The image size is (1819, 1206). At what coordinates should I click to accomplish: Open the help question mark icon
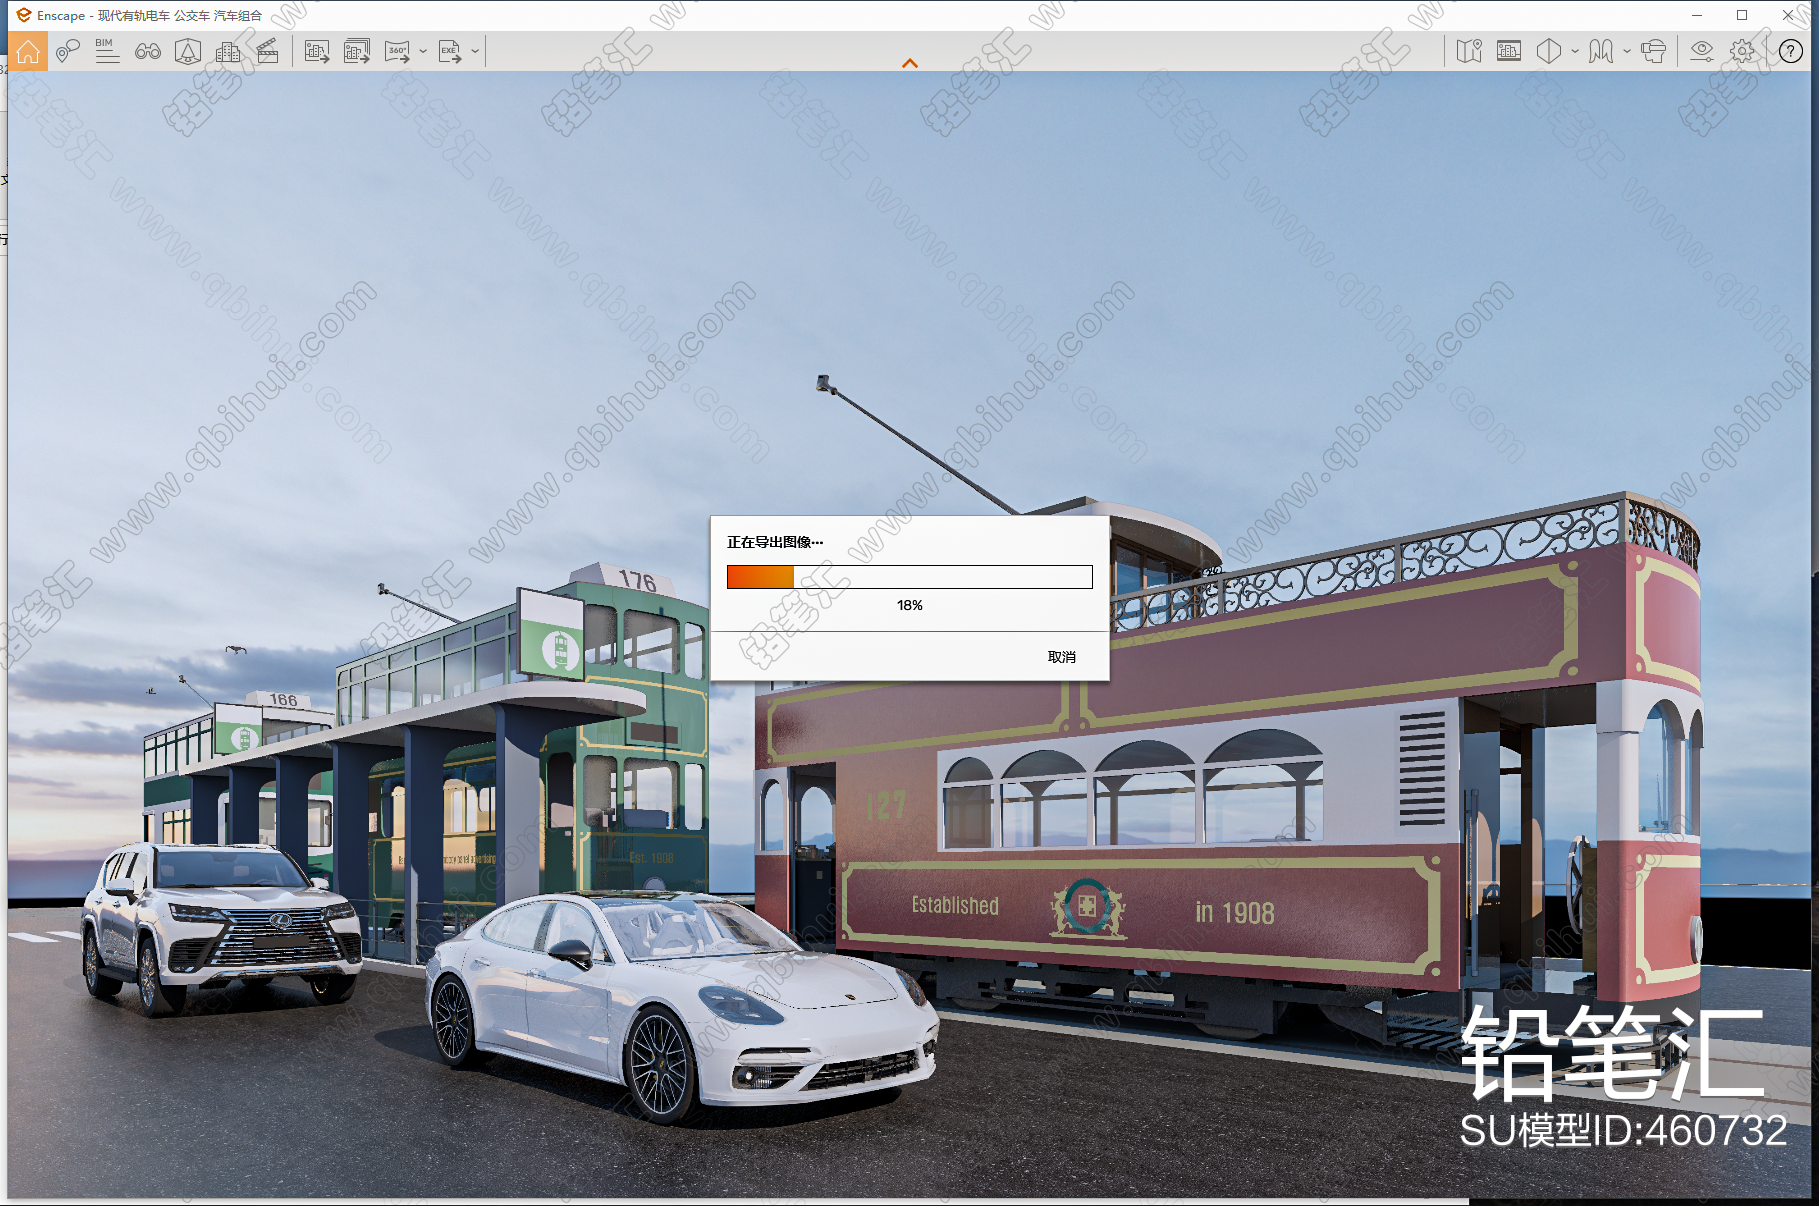click(1791, 51)
